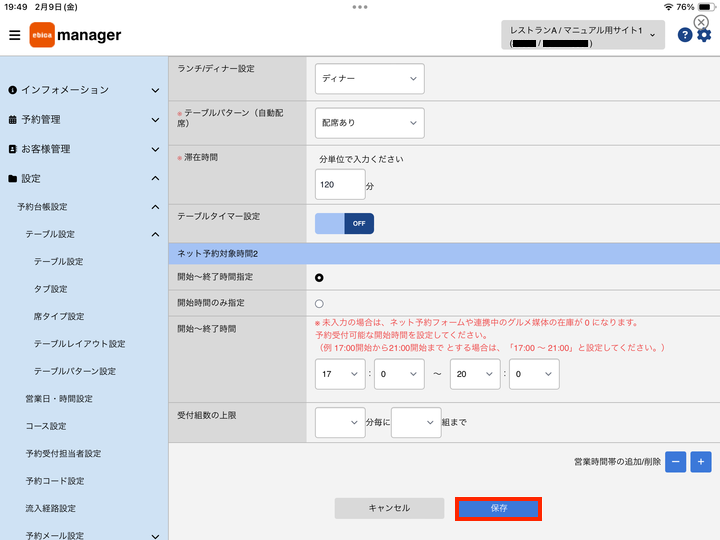Click the 受付組数の上限 label
Image resolution: width=720 pixels, height=540 pixels.
point(207,416)
